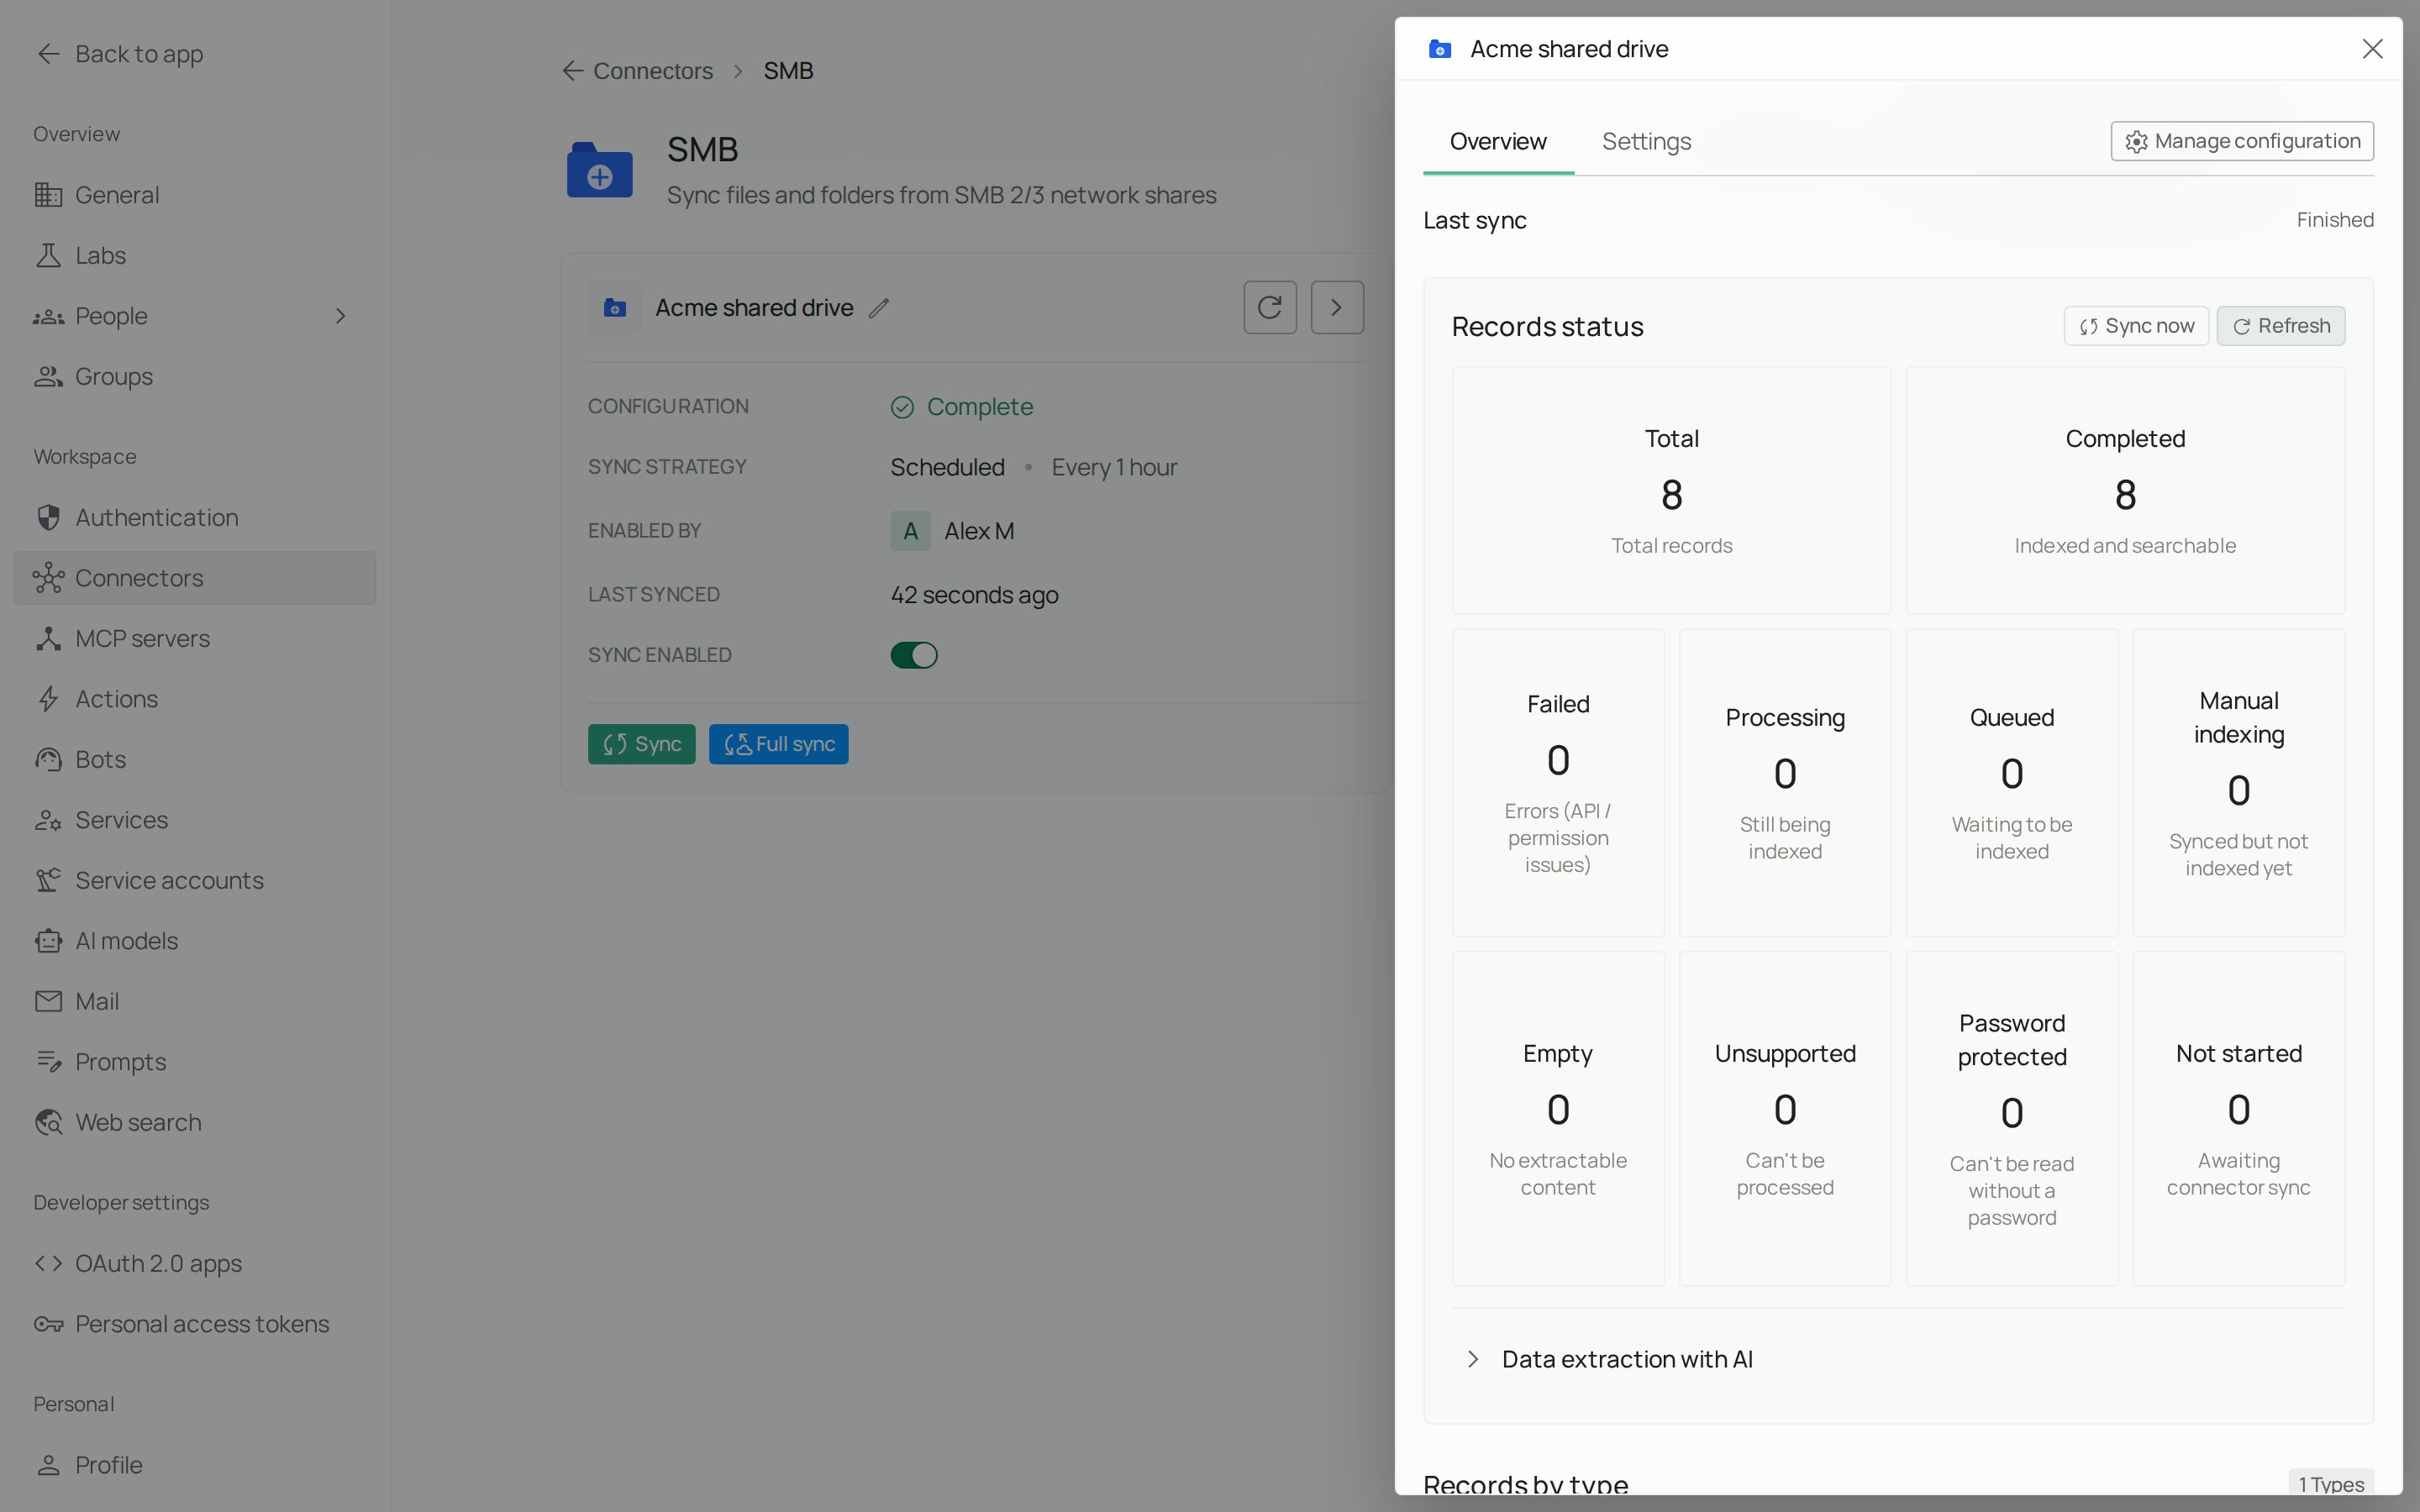This screenshot has height=1512, width=2420.
Task: Click the Groups icon in sidebar
Action: (x=48, y=376)
